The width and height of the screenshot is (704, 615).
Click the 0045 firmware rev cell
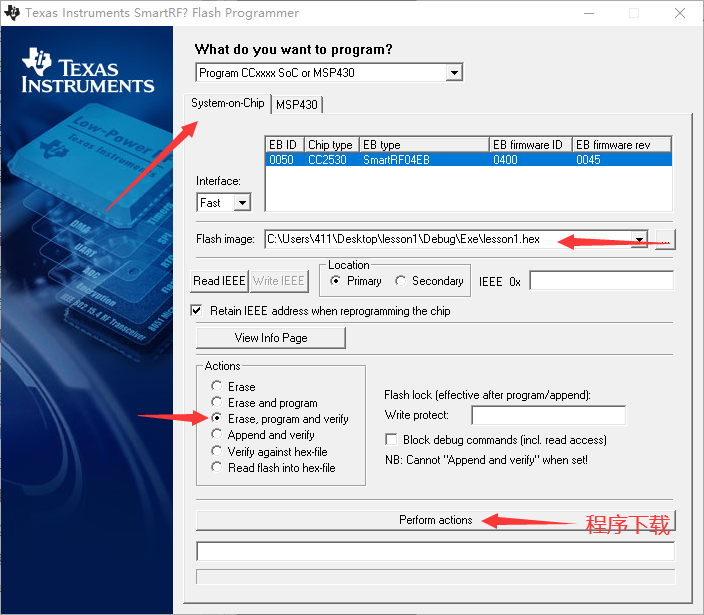point(588,160)
